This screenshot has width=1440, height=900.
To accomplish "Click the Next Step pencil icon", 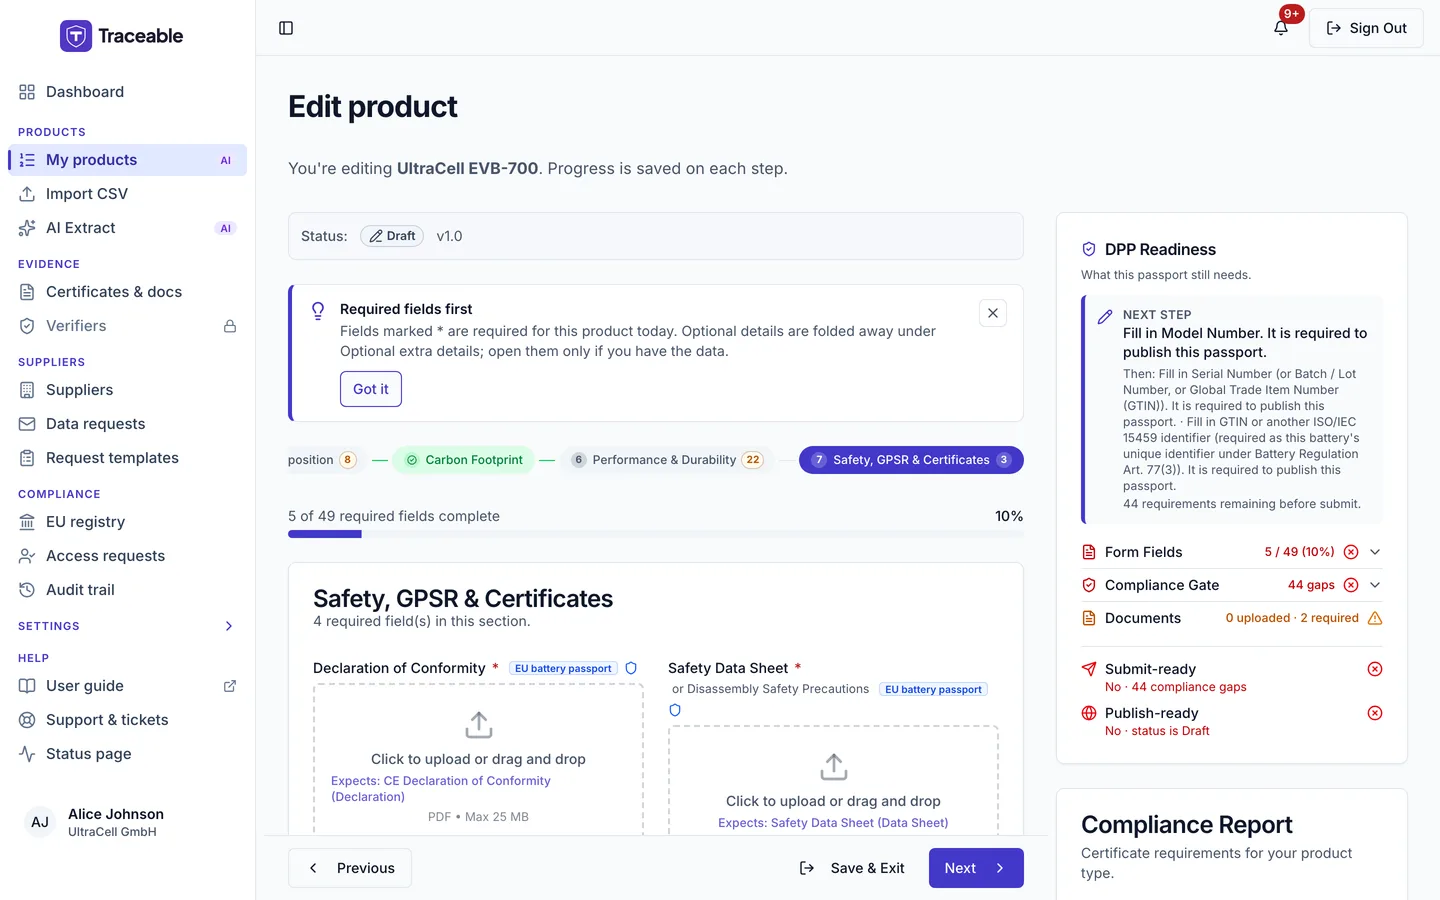I will (1105, 316).
